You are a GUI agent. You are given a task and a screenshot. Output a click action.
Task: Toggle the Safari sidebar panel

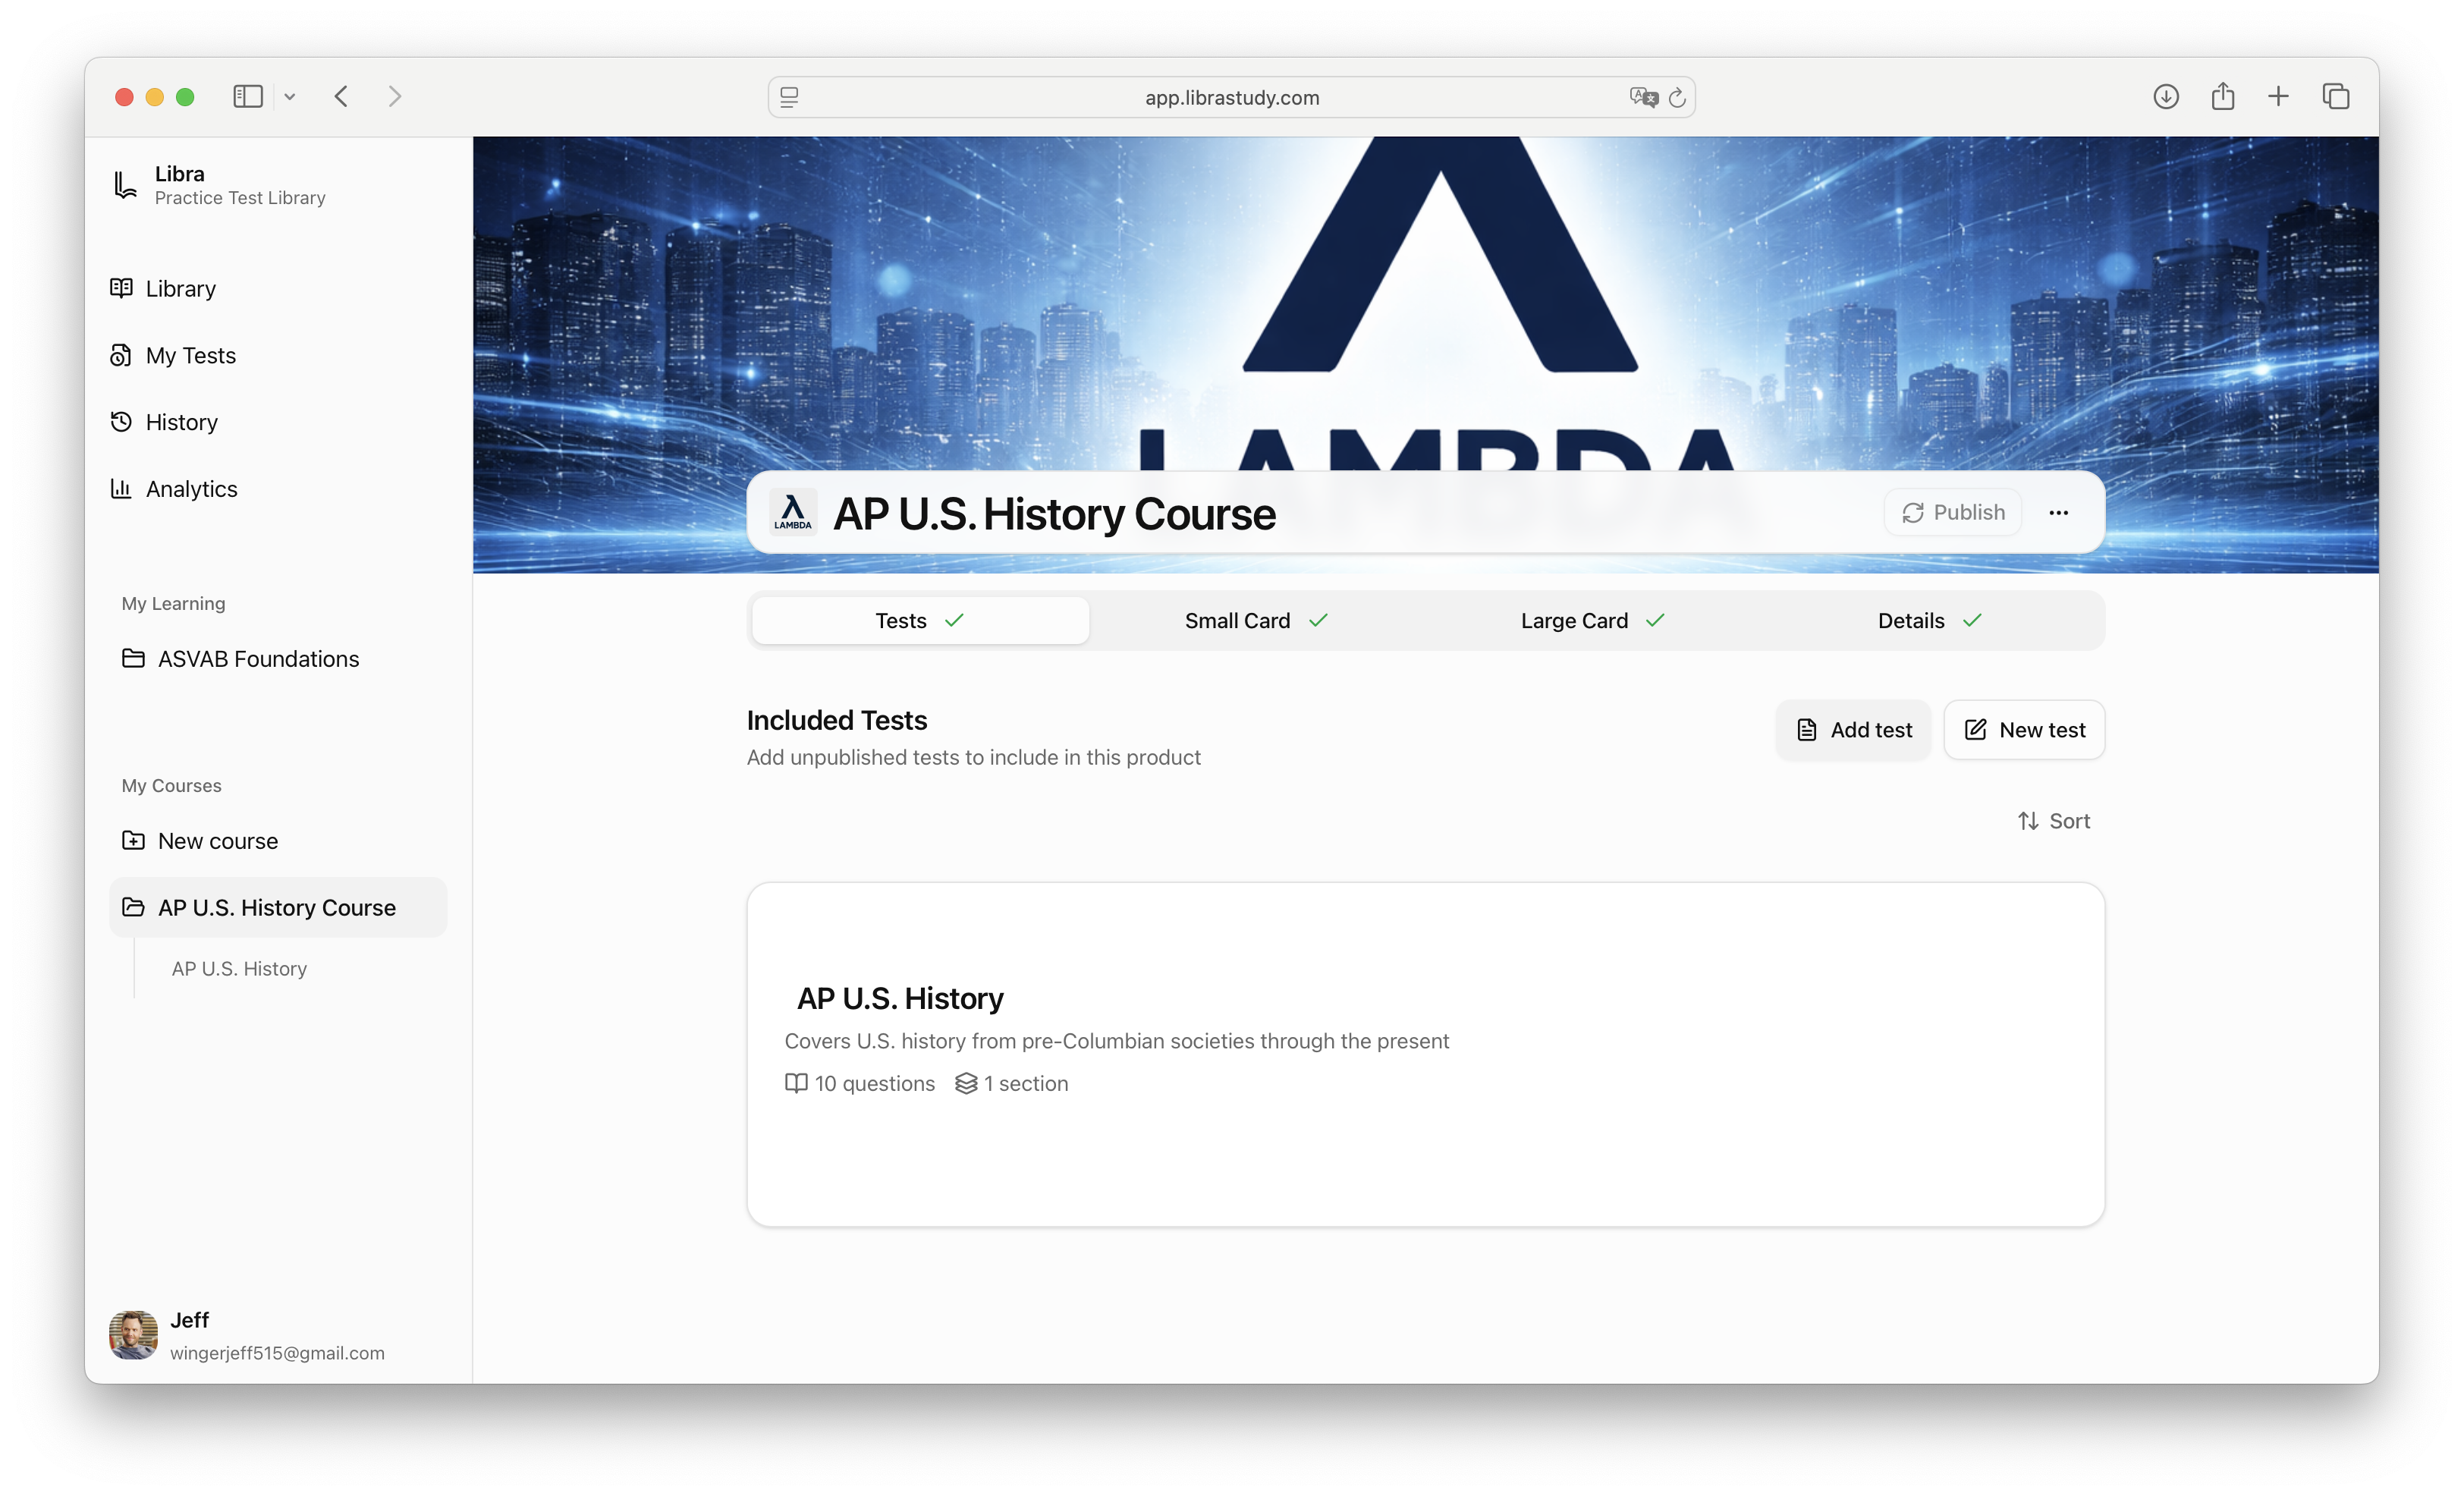(x=247, y=97)
